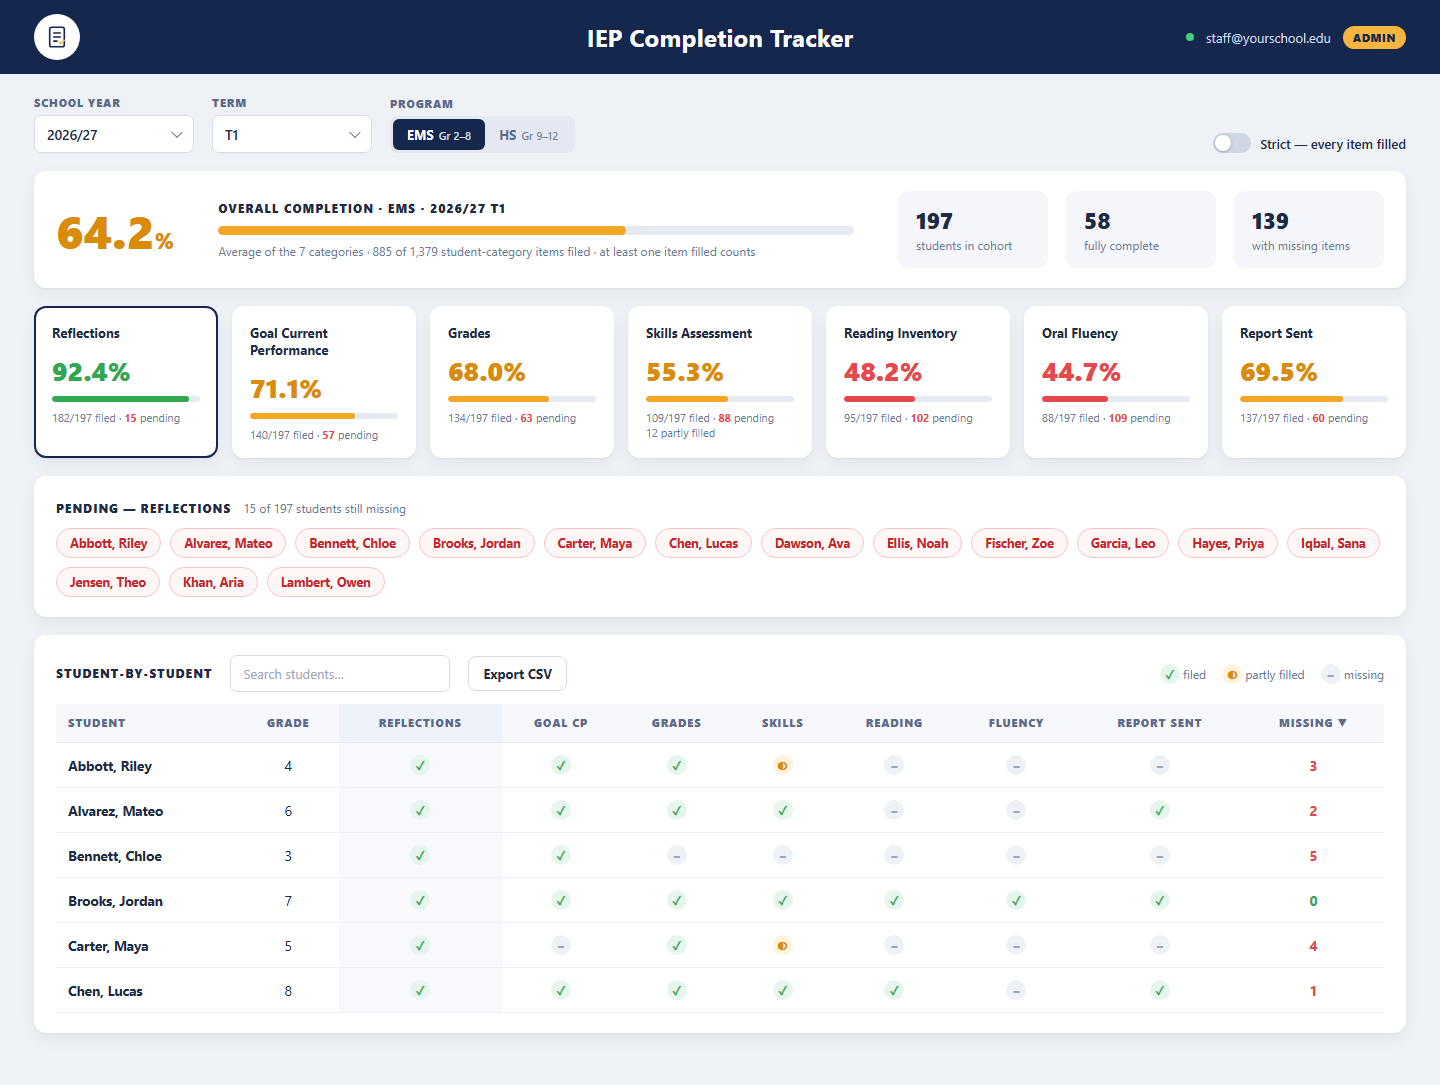The width and height of the screenshot is (1440, 1085).
Task: Click Fluency checkmark for Brooks, Jordan
Action: click(x=1016, y=900)
